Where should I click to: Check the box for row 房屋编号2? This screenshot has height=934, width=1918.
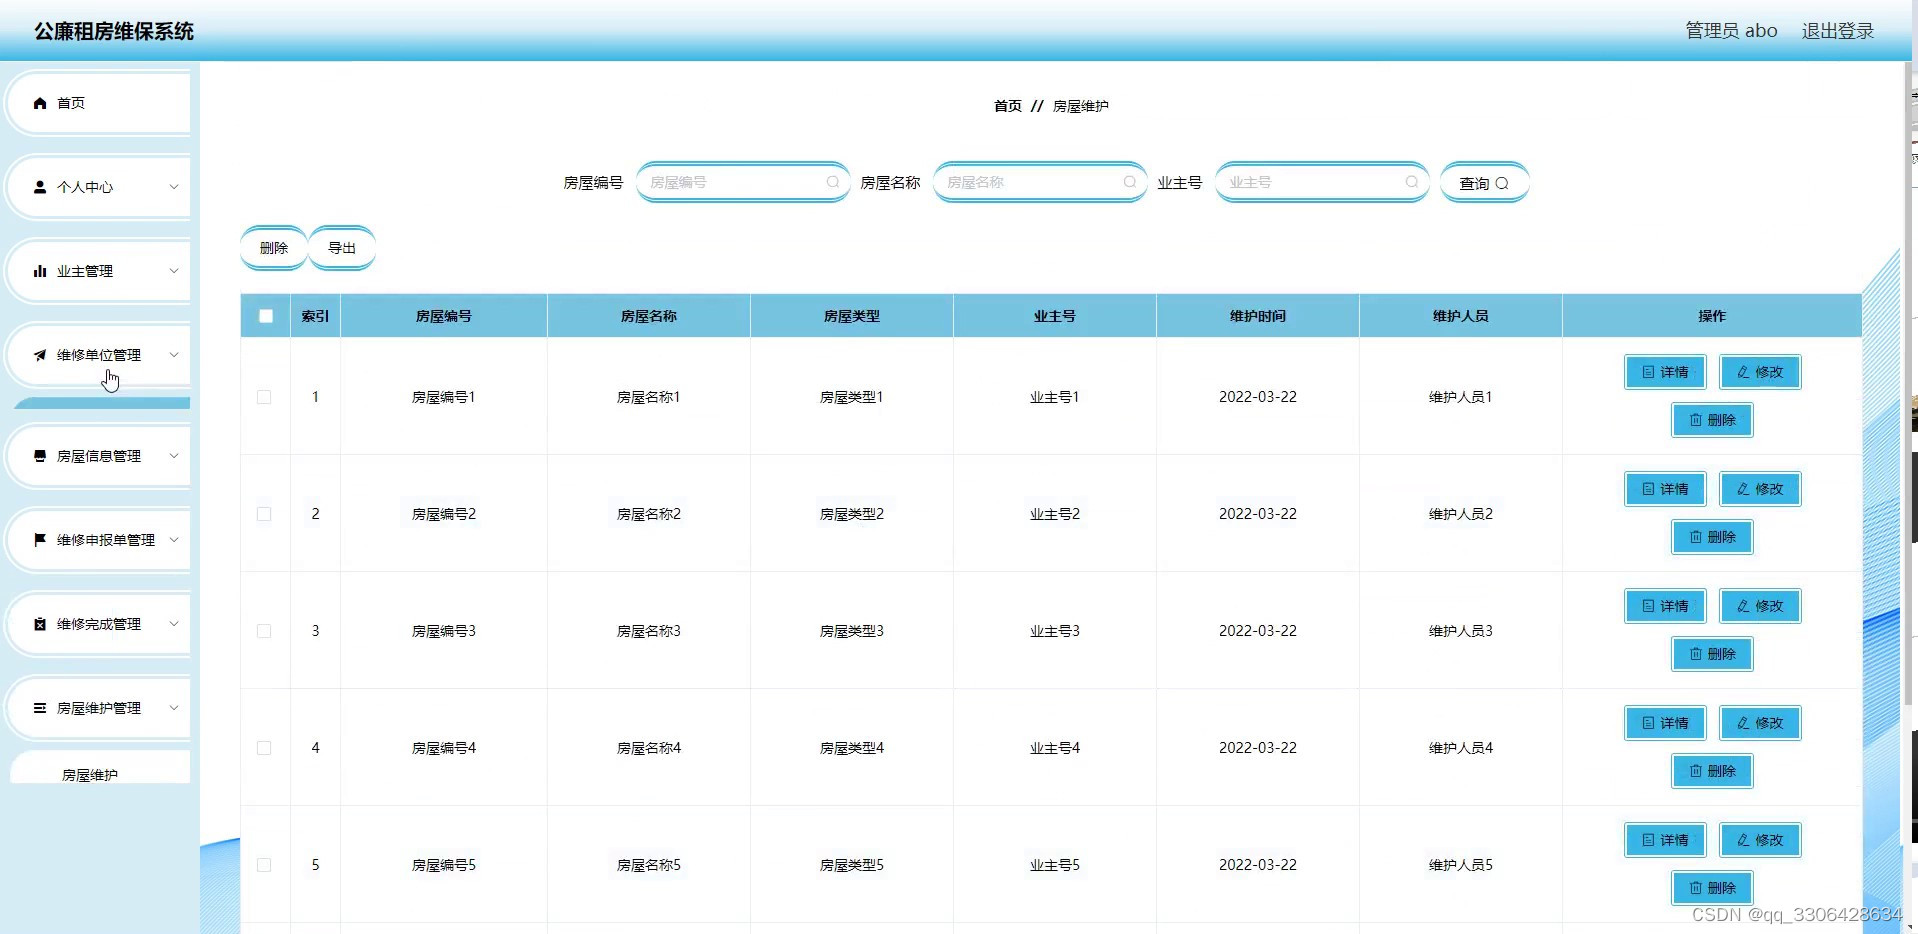(x=264, y=514)
